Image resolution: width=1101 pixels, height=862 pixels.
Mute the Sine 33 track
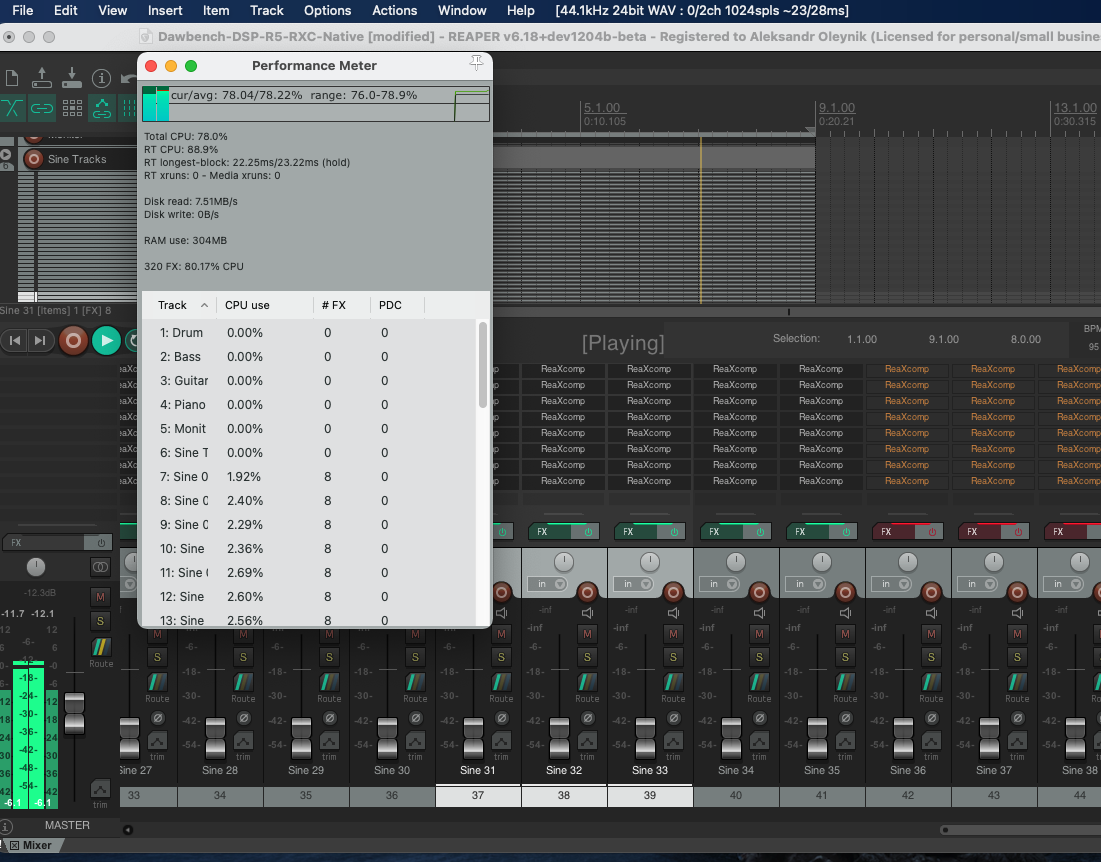coord(672,634)
